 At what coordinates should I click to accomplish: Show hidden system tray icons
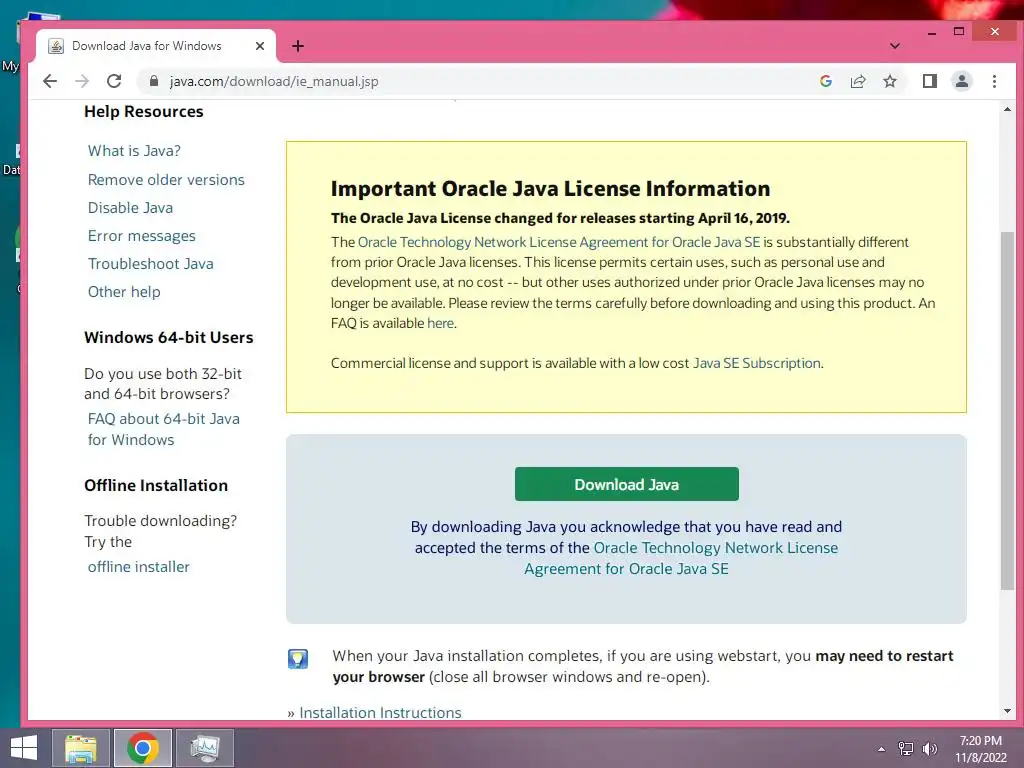click(882, 749)
